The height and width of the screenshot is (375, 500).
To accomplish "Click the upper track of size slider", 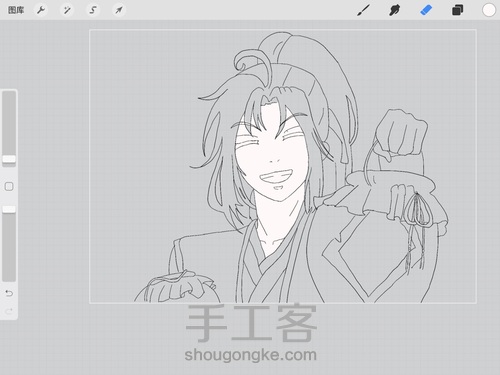I will click(9, 123).
